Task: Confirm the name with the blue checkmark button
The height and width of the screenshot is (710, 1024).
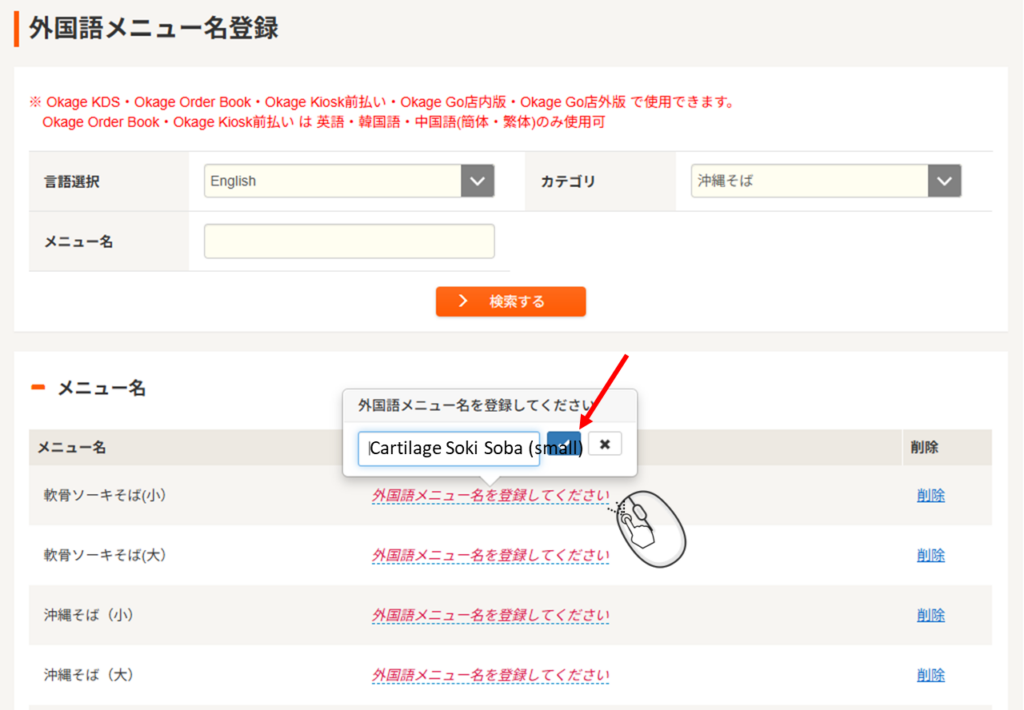Action: [563, 444]
